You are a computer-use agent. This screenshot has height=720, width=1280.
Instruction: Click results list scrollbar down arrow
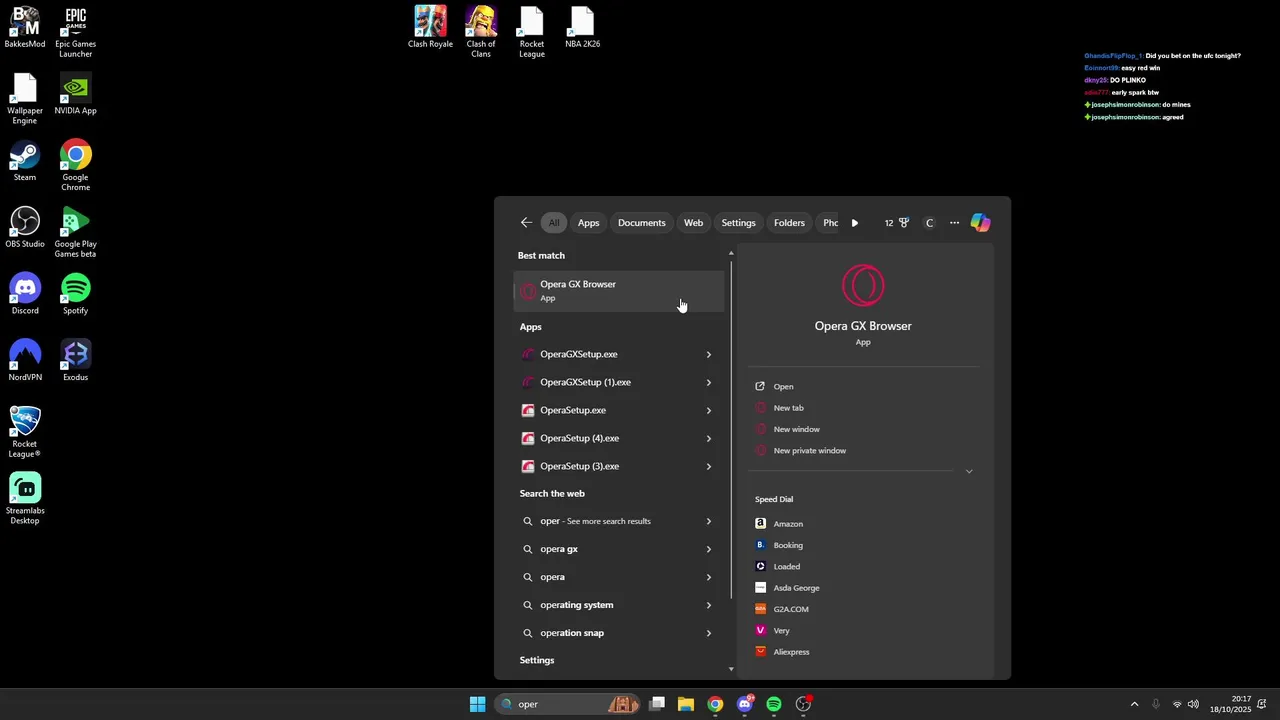pyautogui.click(x=731, y=669)
